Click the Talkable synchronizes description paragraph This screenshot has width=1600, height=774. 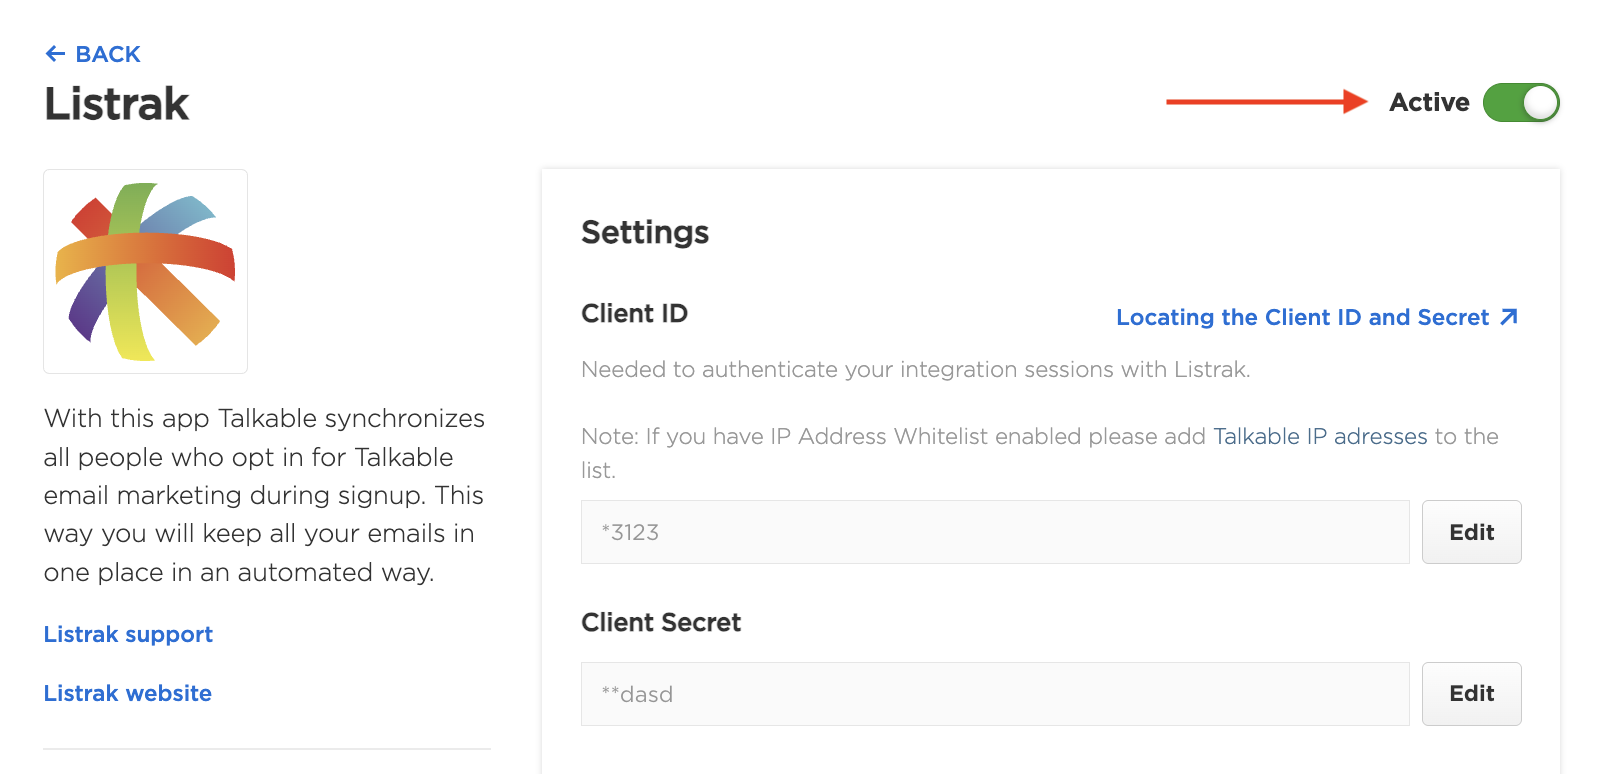coord(264,495)
